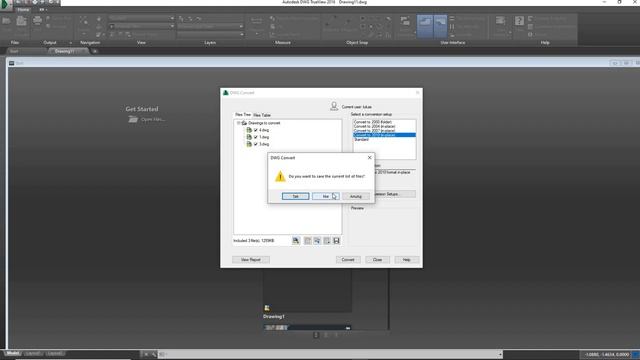Click the DWG Convert ribbon icon
This screenshot has height=360, width=640.
pyautogui.click(x=21, y=21)
